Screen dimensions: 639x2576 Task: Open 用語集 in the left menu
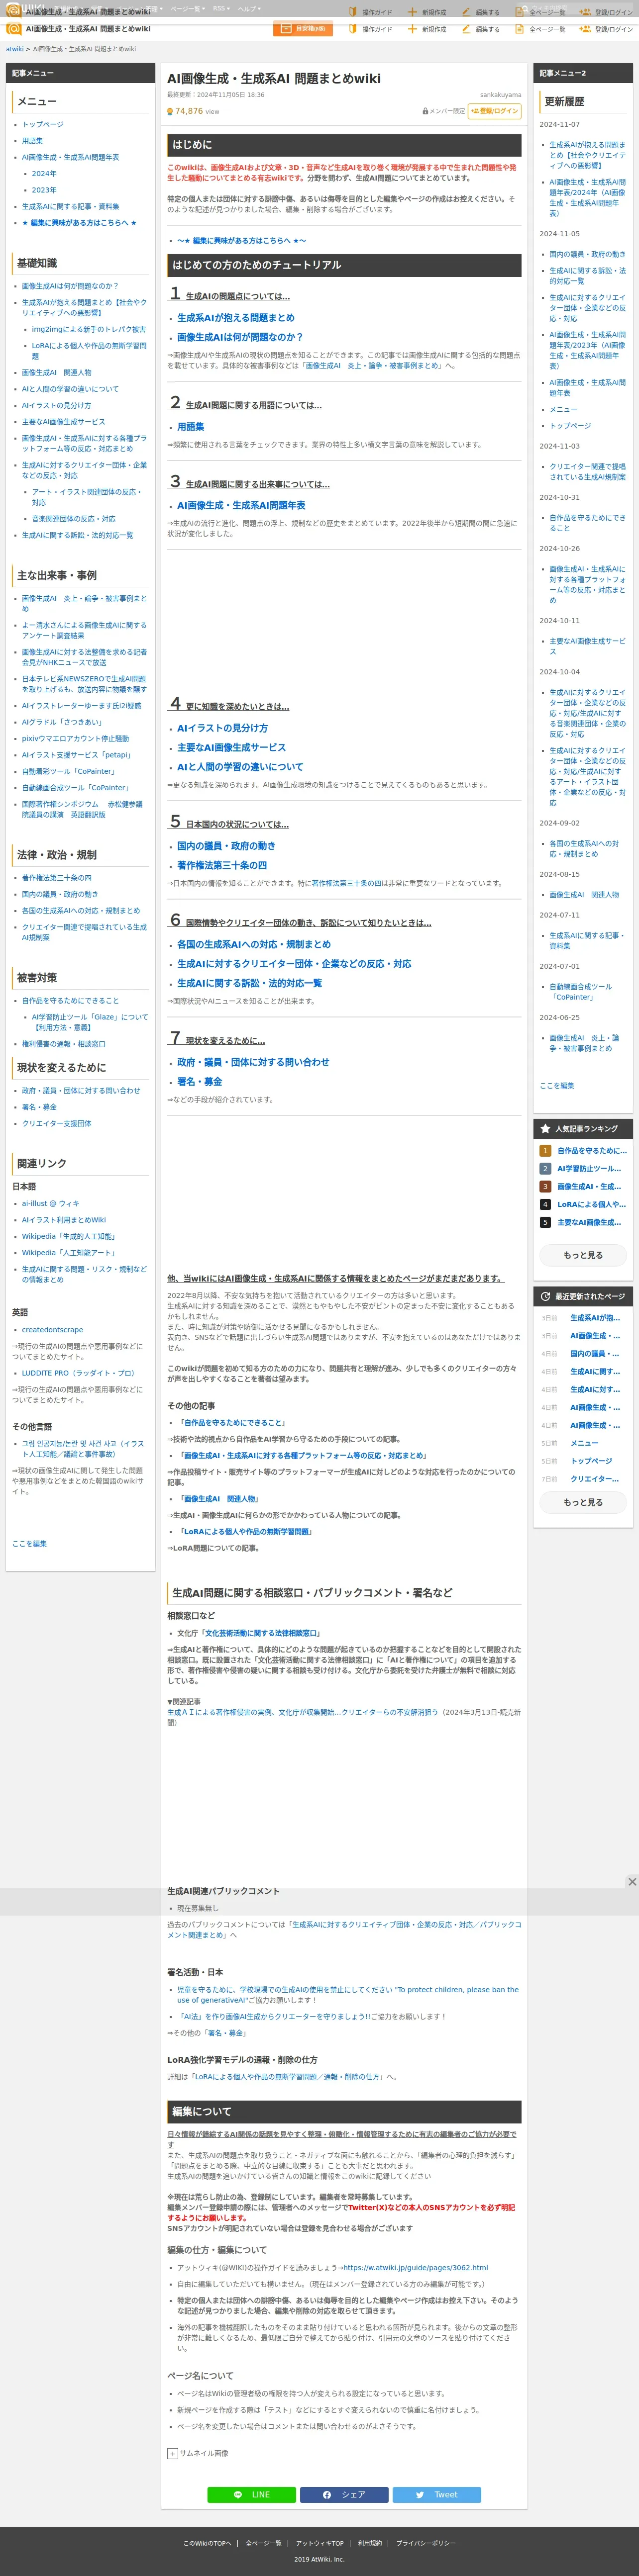tap(32, 141)
